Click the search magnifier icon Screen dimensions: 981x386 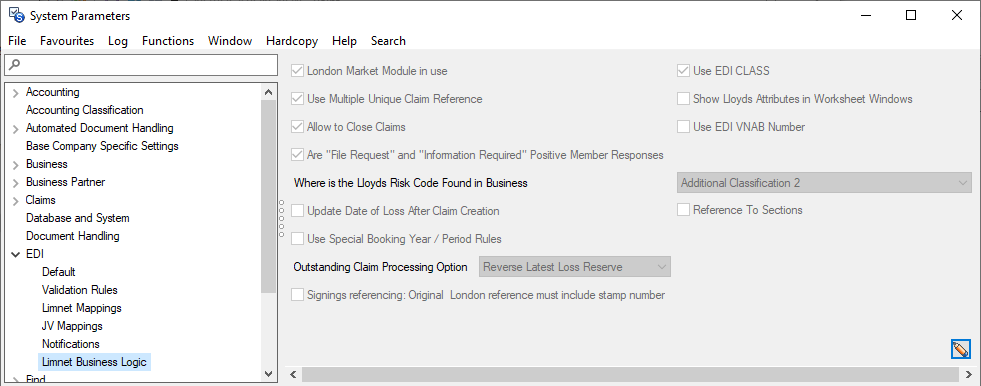point(15,64)
